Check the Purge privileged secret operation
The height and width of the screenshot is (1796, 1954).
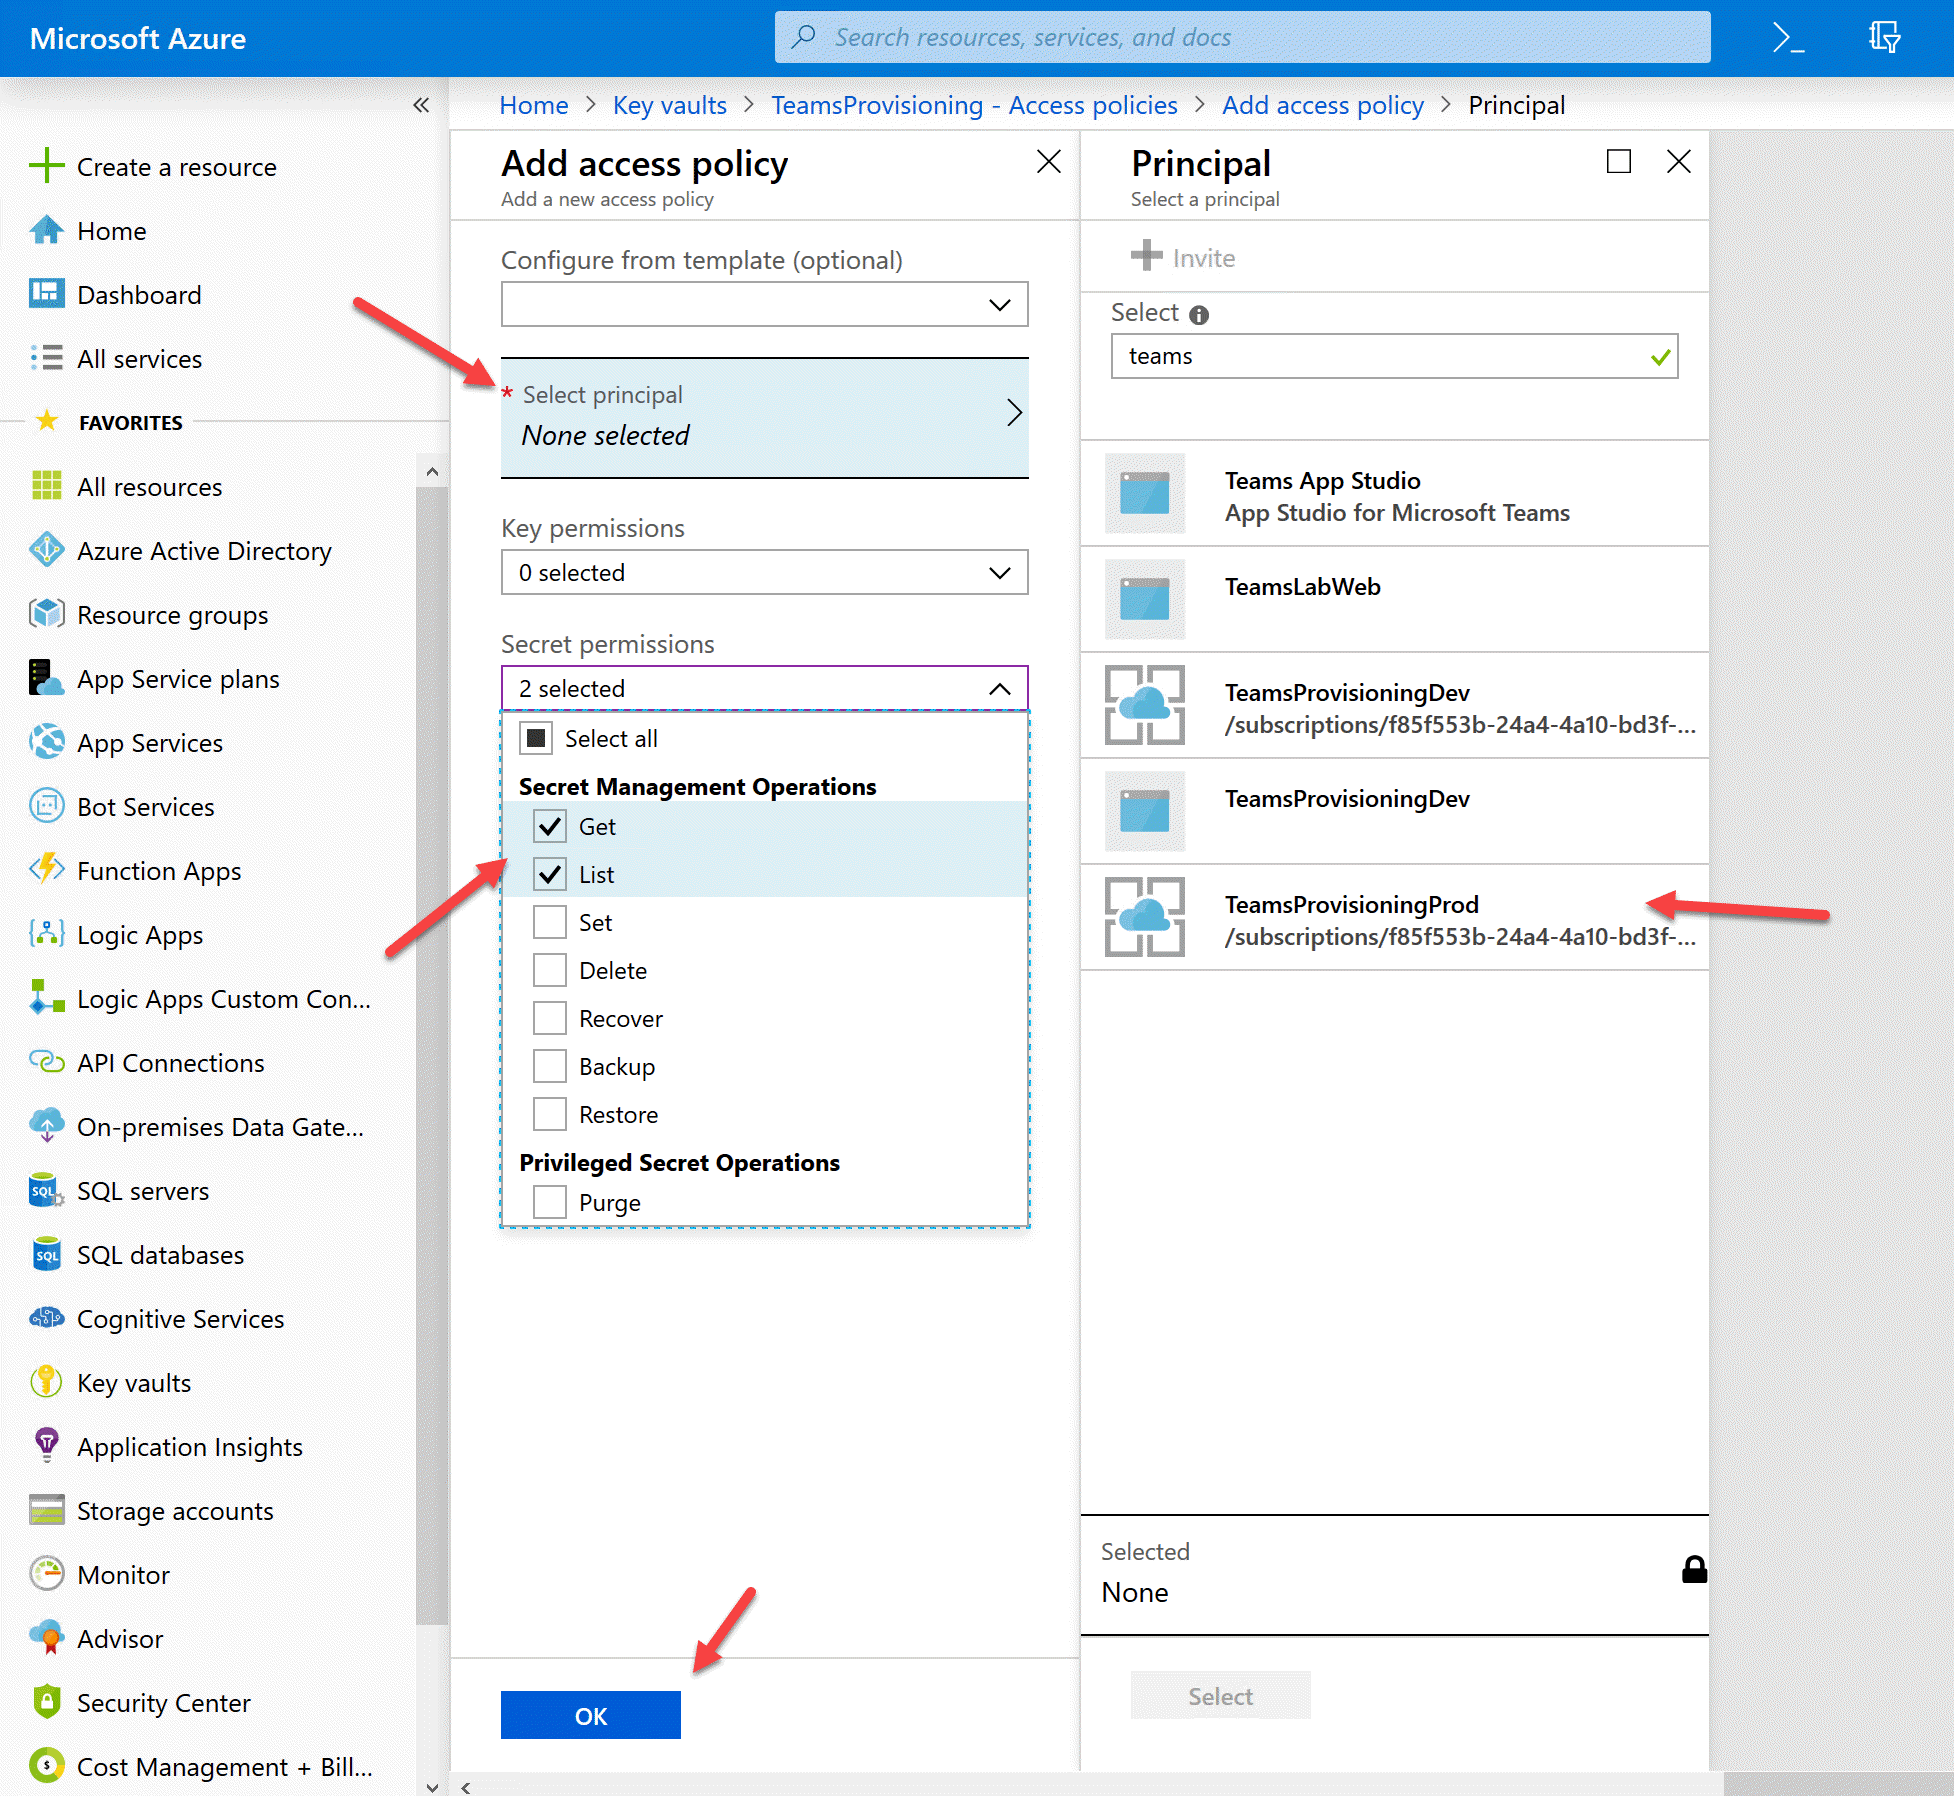[549, 1201]
